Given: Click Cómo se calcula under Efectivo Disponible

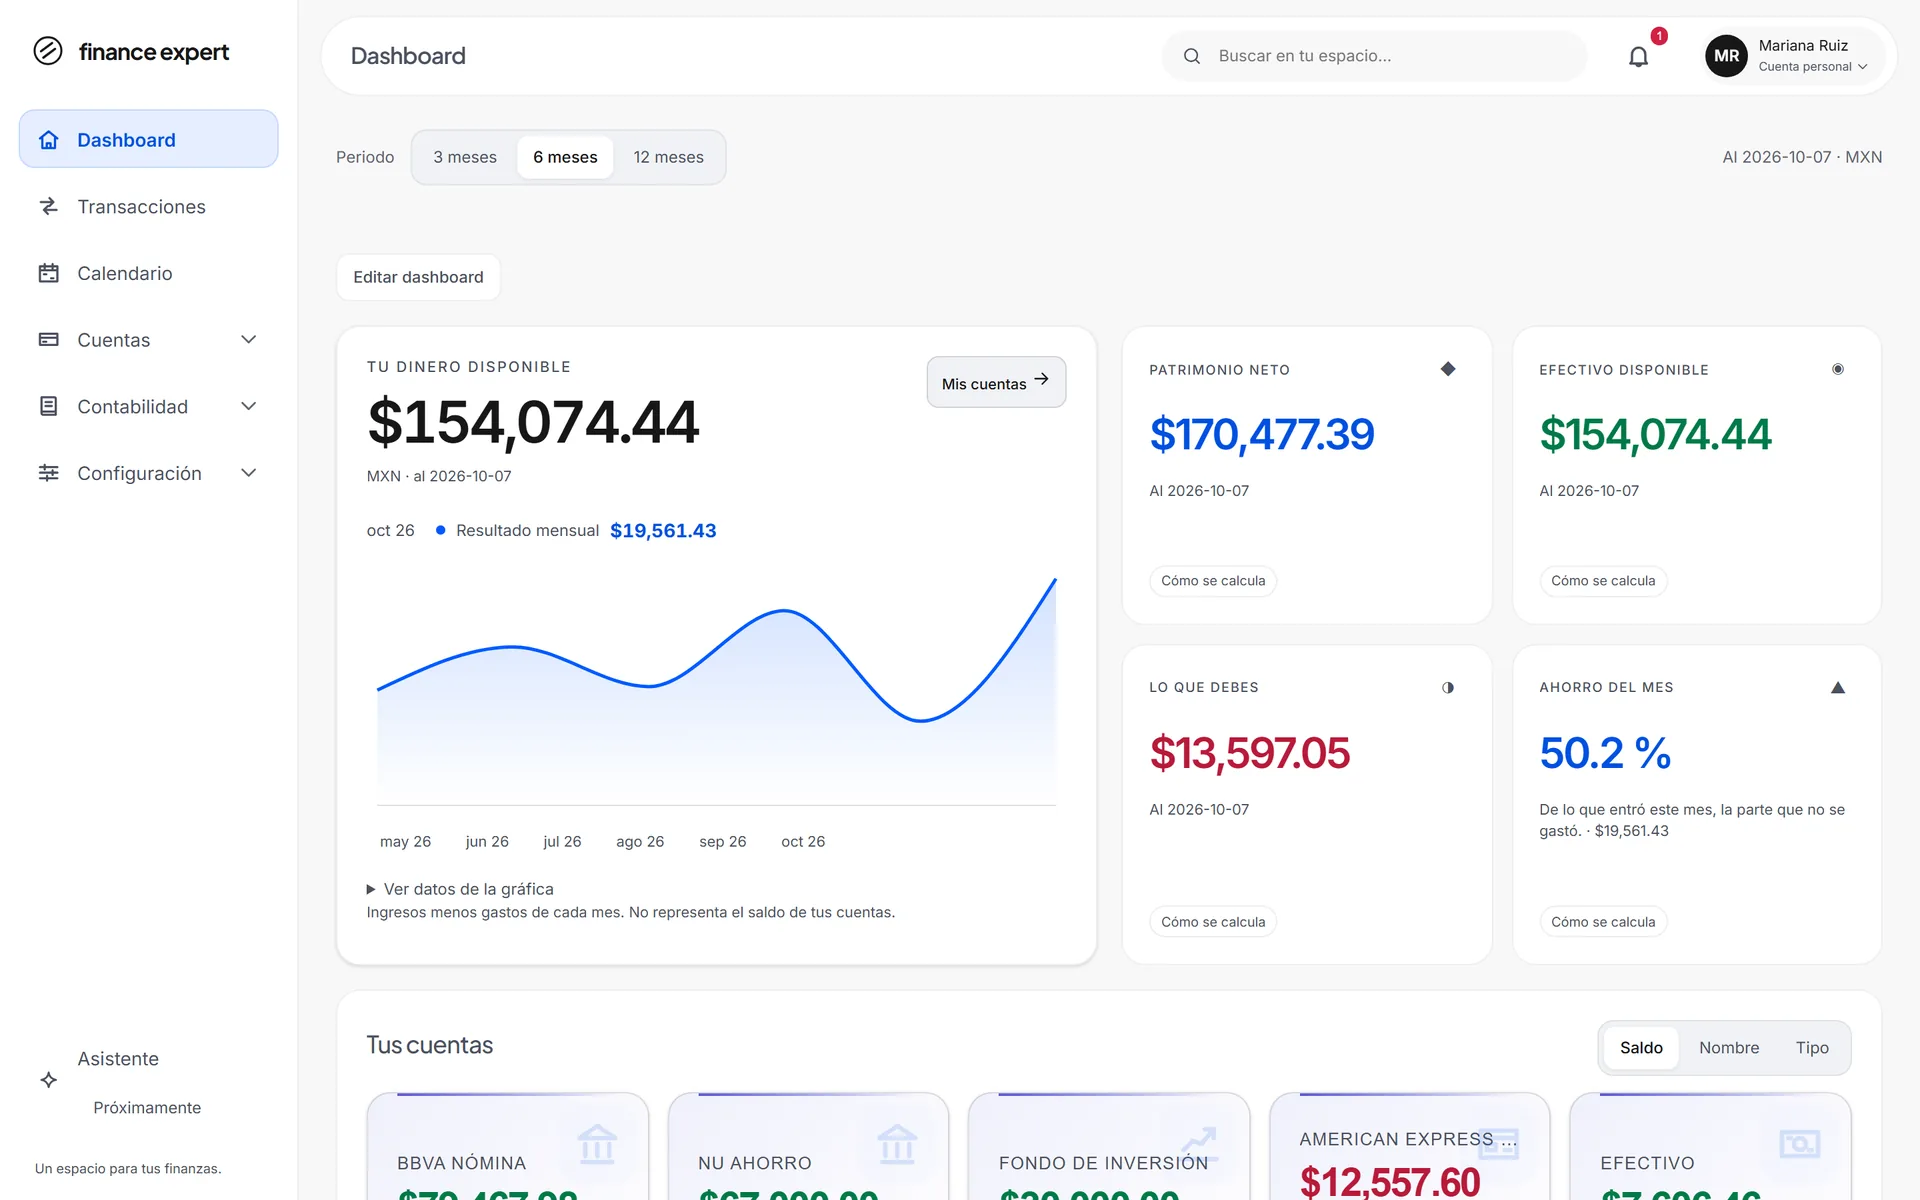Looking at the screenshot, I should pyautogui.click(x=1603, y=581).
